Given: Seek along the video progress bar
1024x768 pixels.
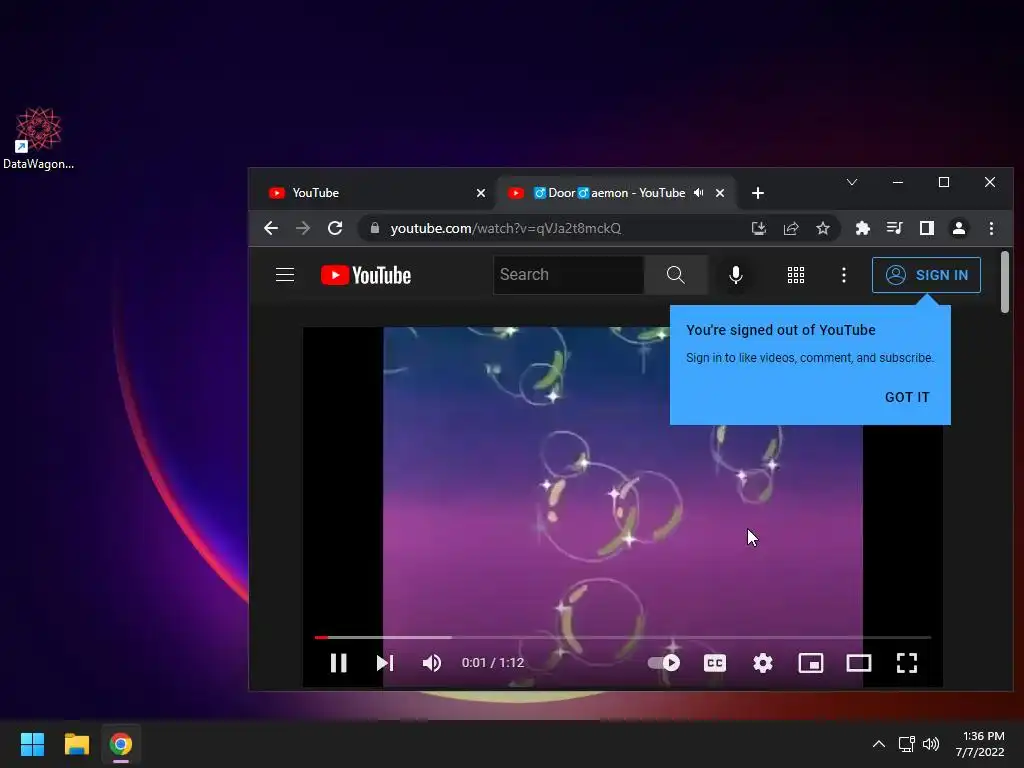Looking at the screenshot, I should click(x=622, y=637).
